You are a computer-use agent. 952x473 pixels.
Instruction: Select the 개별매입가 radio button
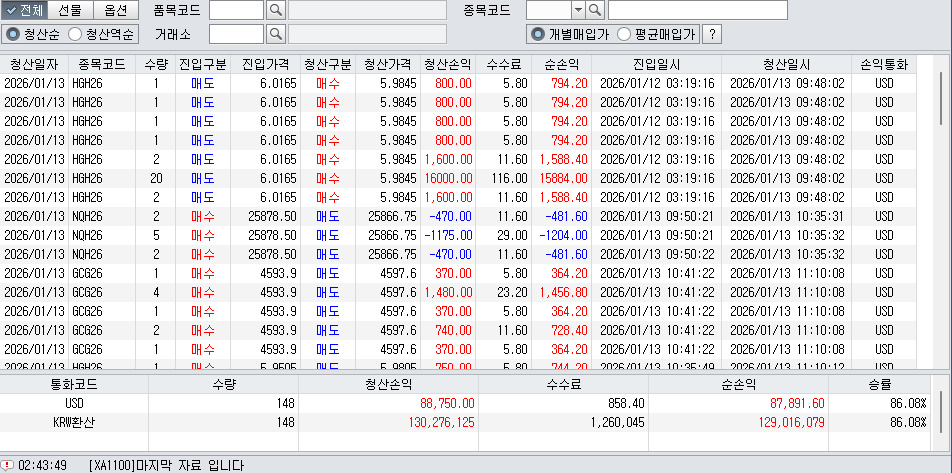pos(570,34)
